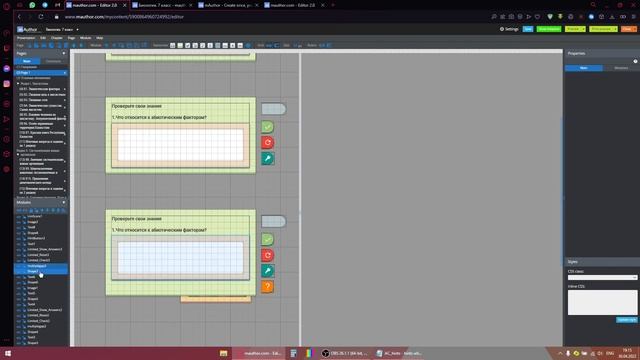Switch to the Commons tab in the Pages panel
Screen dimensions: 640x360
(53, 61)
